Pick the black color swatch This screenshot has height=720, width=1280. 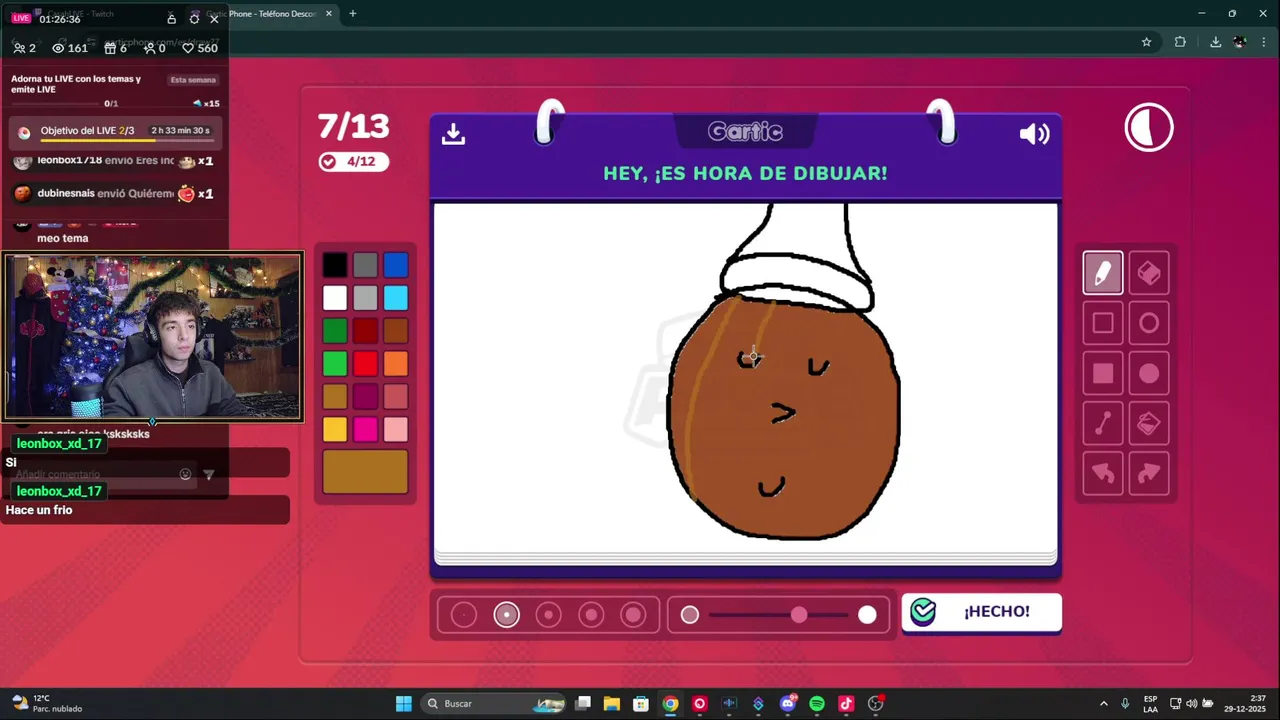[x=335, y=265]
